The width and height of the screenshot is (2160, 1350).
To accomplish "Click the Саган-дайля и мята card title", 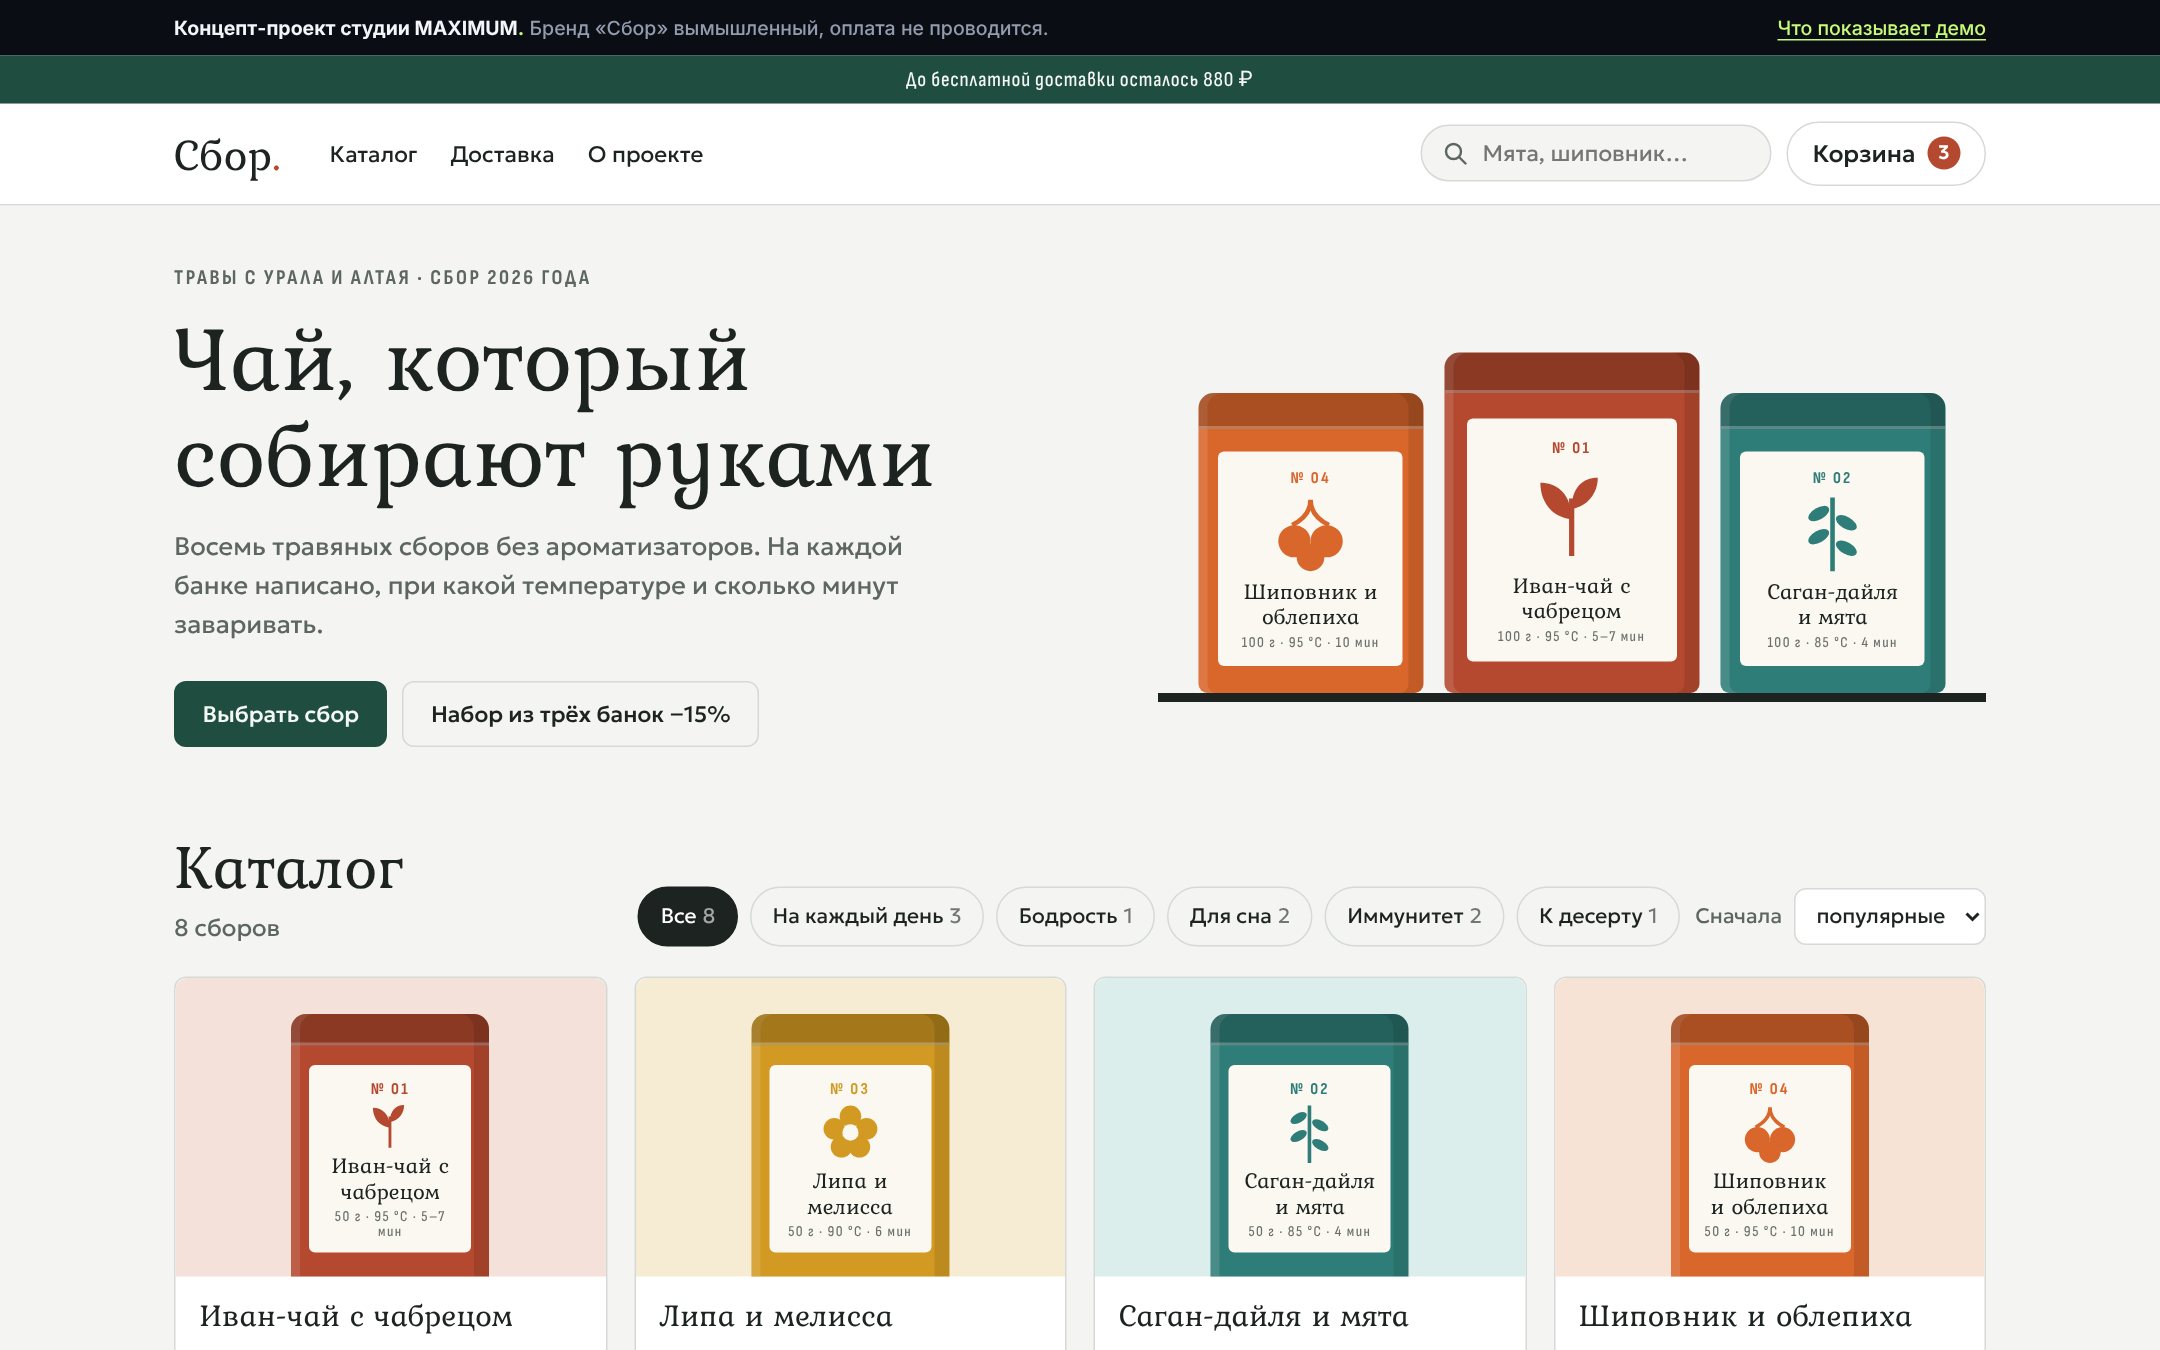I will click(1263, 1316).
